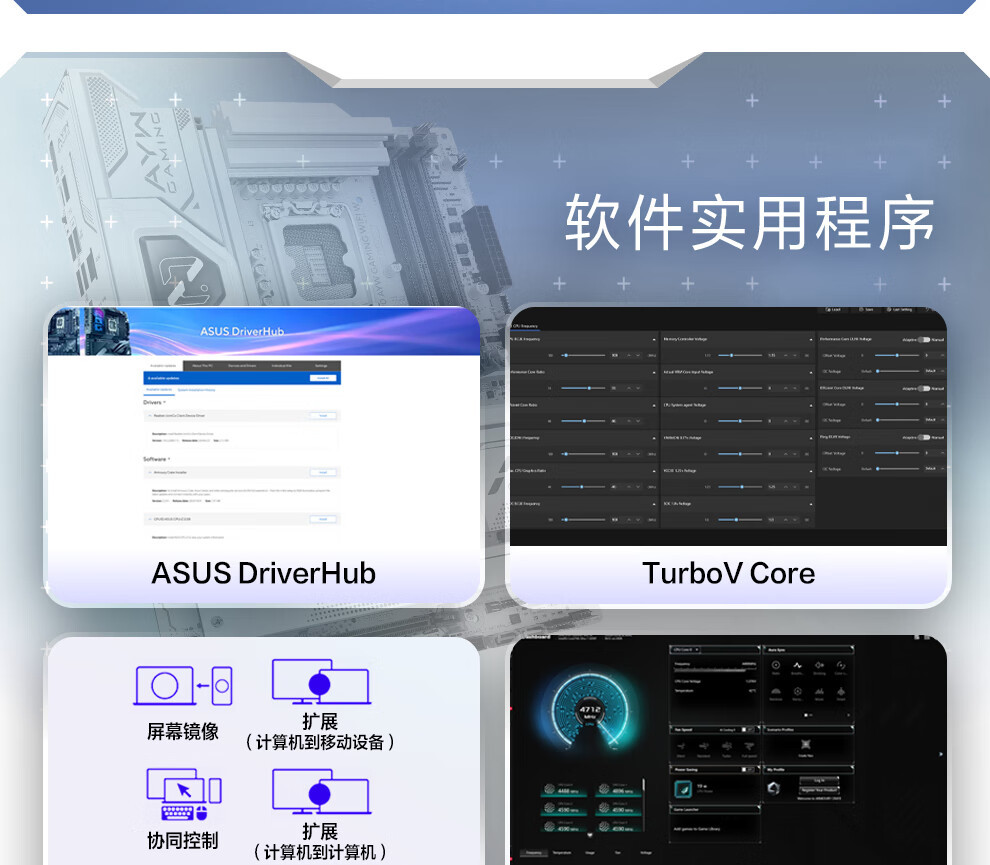990x865 pixels.
Task: Click the BCLK Frequency slider
Action: pyautogui.click(x=583, y=355)
